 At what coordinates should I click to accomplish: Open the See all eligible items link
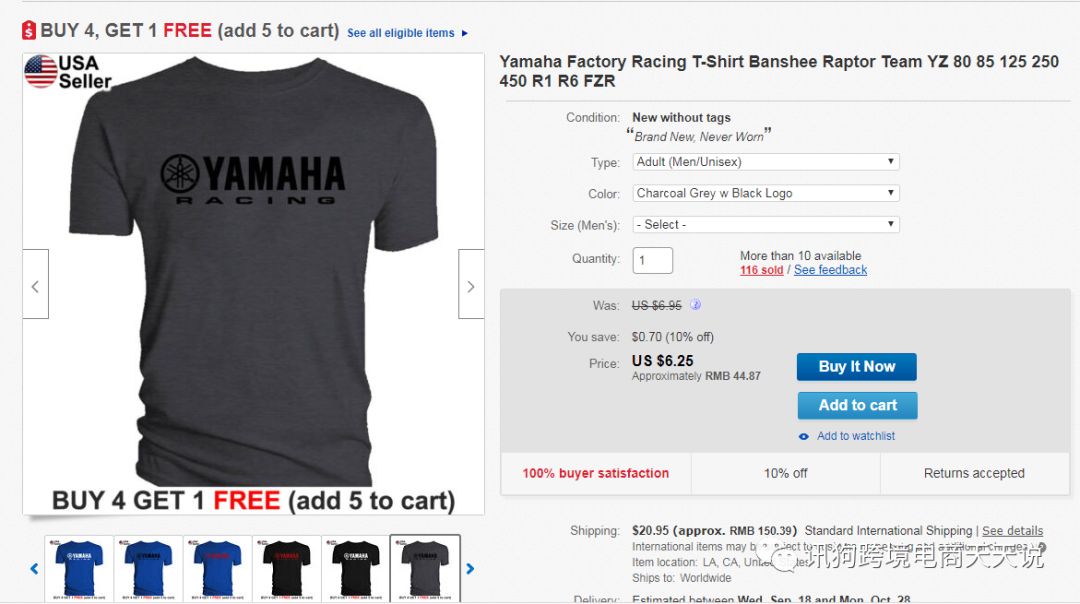click(400, 33)
